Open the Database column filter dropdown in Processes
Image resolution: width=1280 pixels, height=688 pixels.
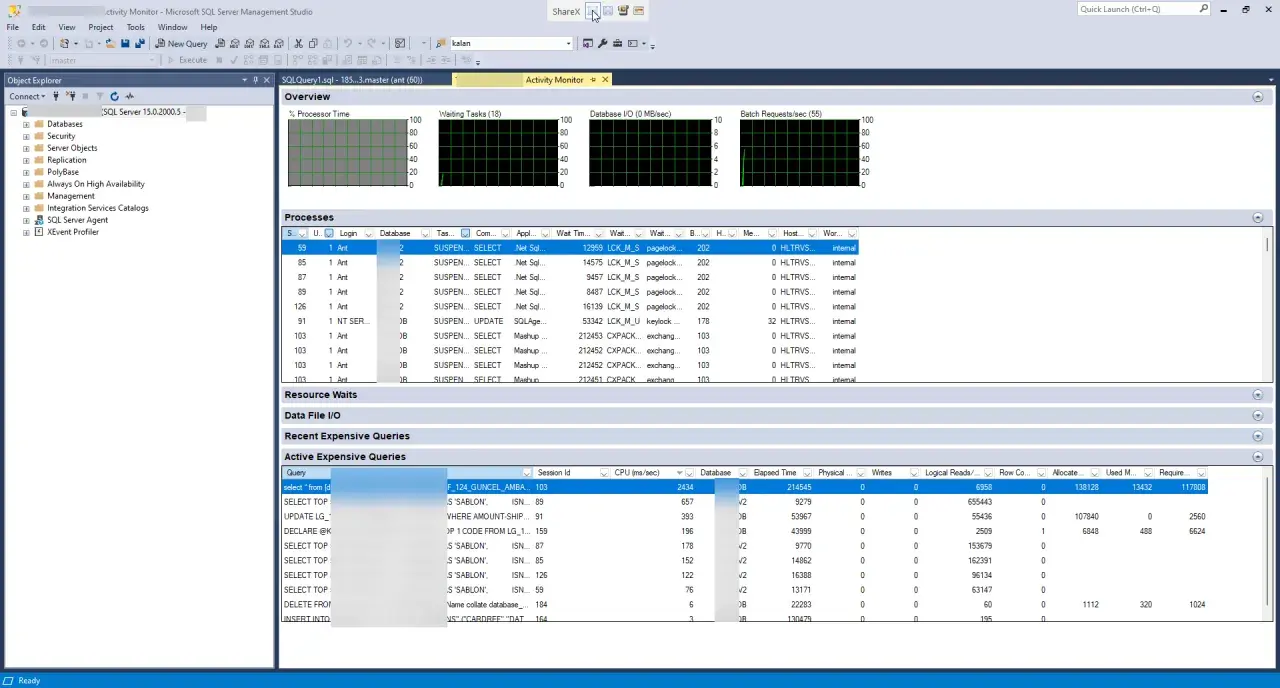point(425,234)
